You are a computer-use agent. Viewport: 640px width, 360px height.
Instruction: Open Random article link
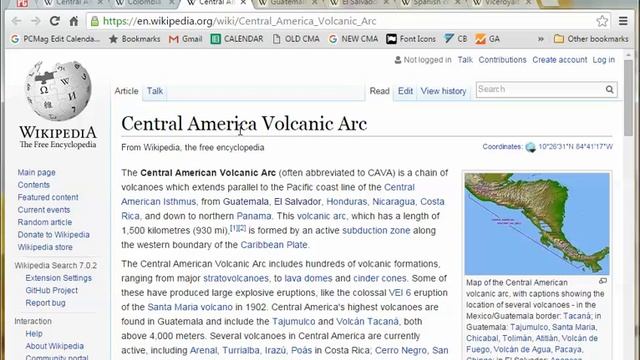click(x=44, y=222)
